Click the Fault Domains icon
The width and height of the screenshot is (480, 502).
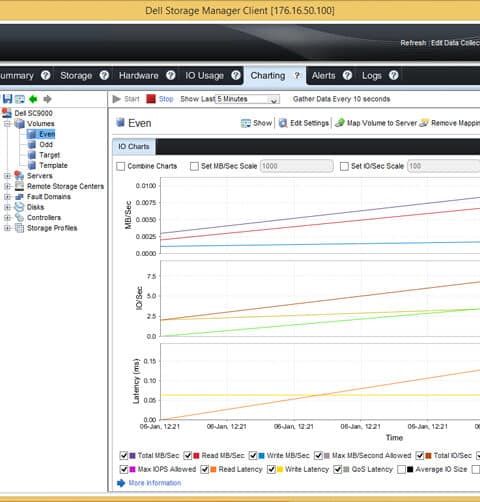(x=19, y=197)
